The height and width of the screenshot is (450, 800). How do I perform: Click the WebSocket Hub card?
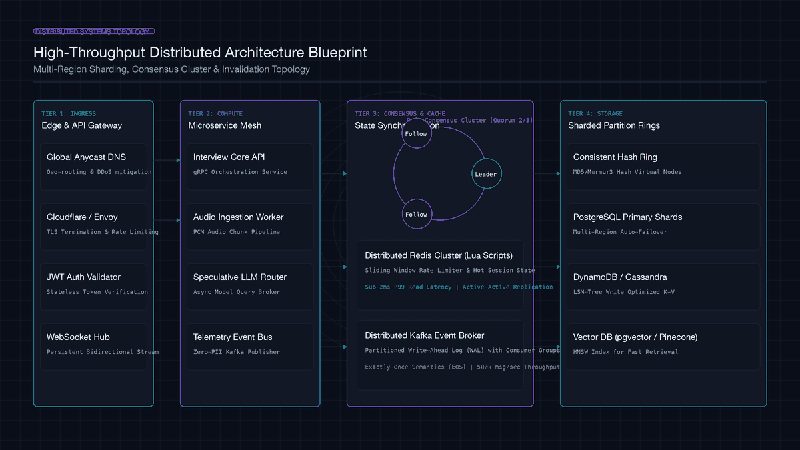tap(94, 346)
